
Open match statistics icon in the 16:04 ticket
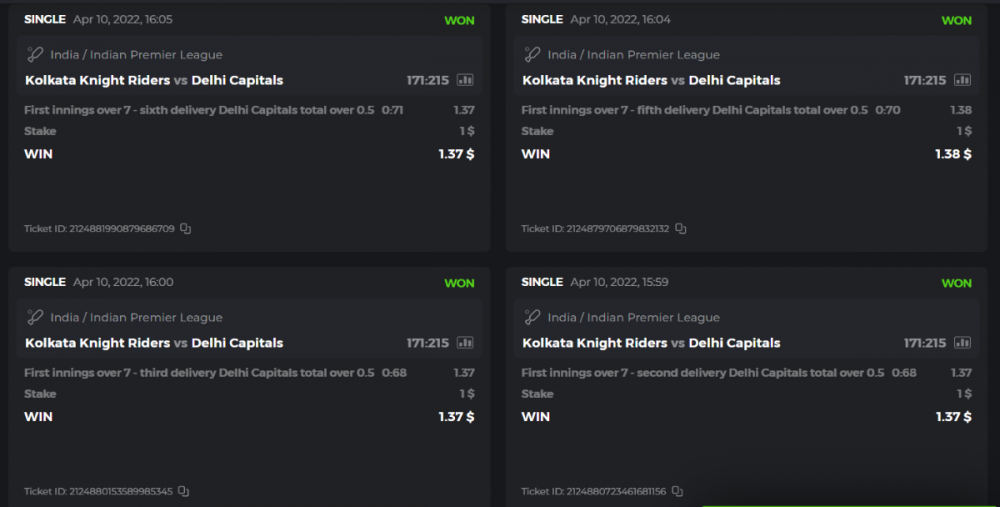click(963, 80)
